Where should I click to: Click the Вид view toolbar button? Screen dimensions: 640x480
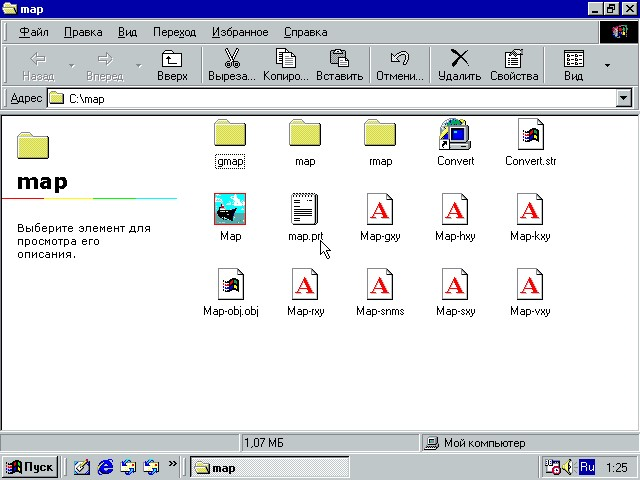click(573, 65)
